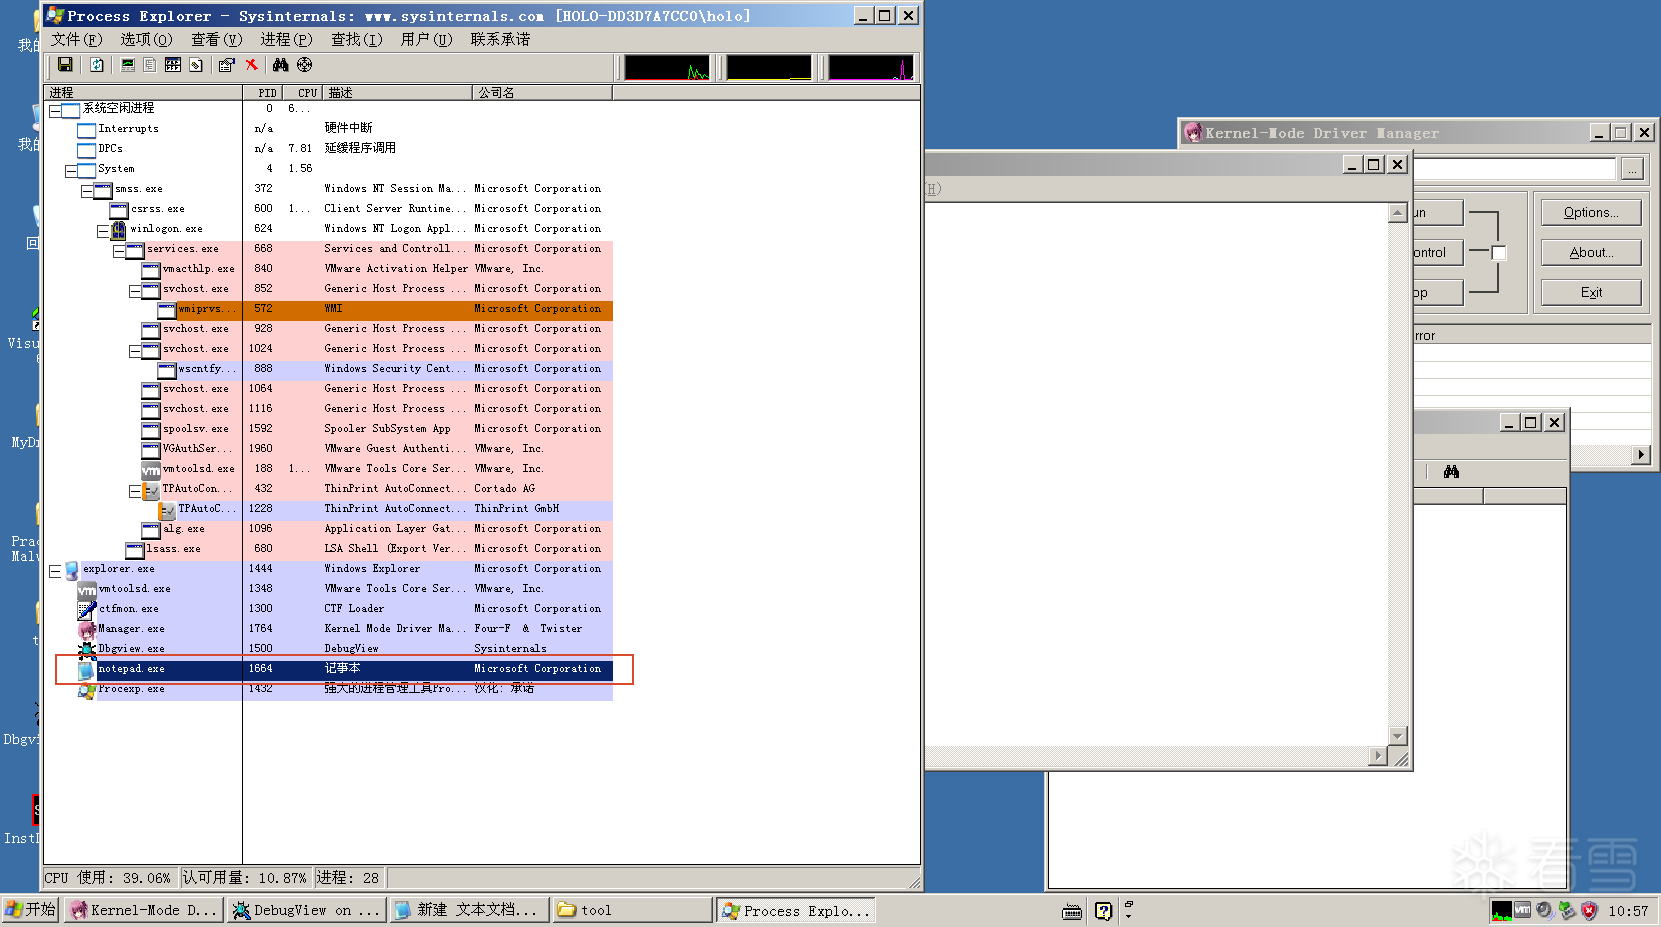The width and height of the screenshot is (1661, 927).
Task: Collapse the 系统空闲进程 tree node
Action: 55,111
